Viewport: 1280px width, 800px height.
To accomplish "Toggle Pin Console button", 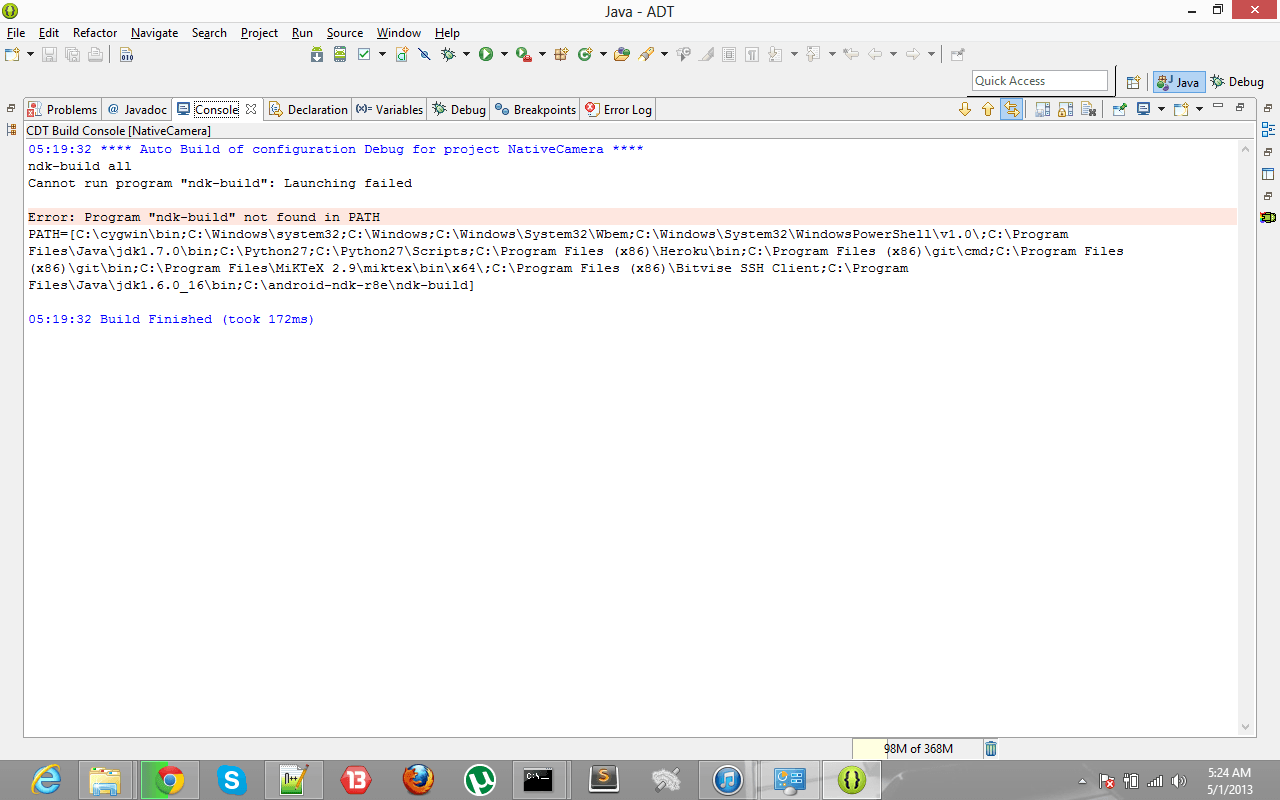I will click(x=1119, y=109).
